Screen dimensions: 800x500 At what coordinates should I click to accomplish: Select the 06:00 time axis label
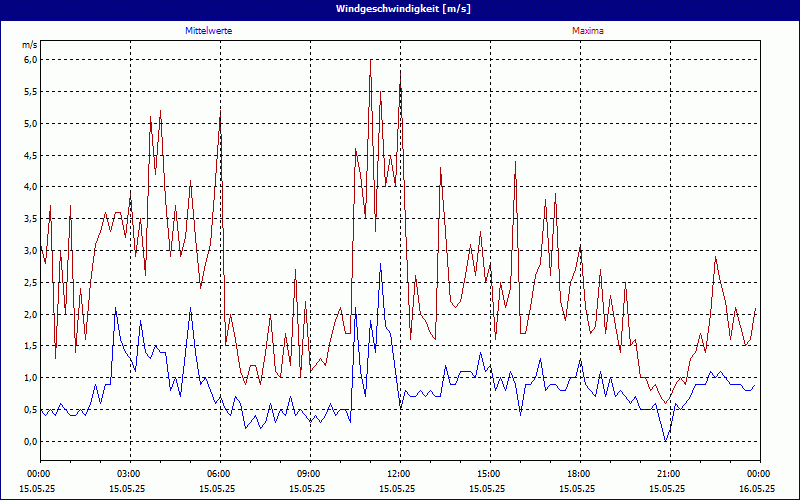pyautogui.click(x=219, y=474)
